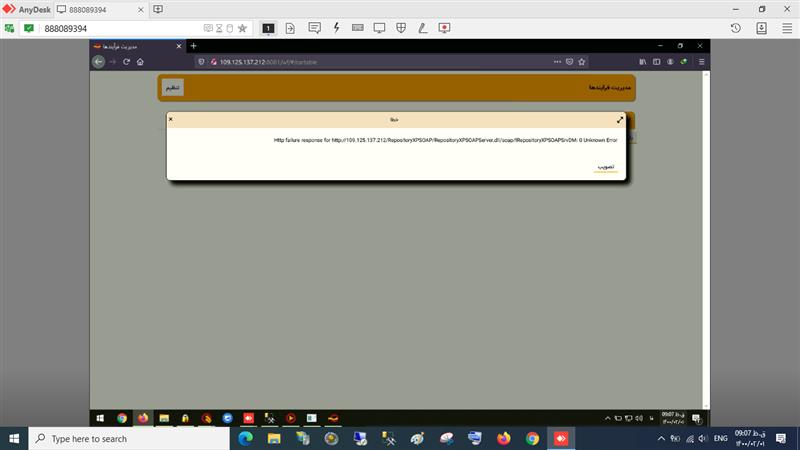
Task: Open the AnyDesk display settings icon
Action: tap(379, 28)
